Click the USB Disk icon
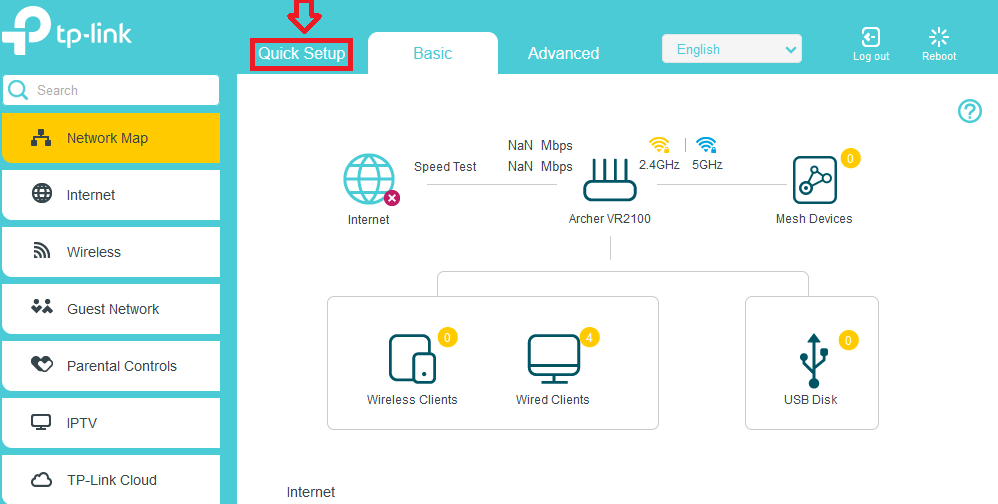998x504 pixels. (x=813, y=360)
